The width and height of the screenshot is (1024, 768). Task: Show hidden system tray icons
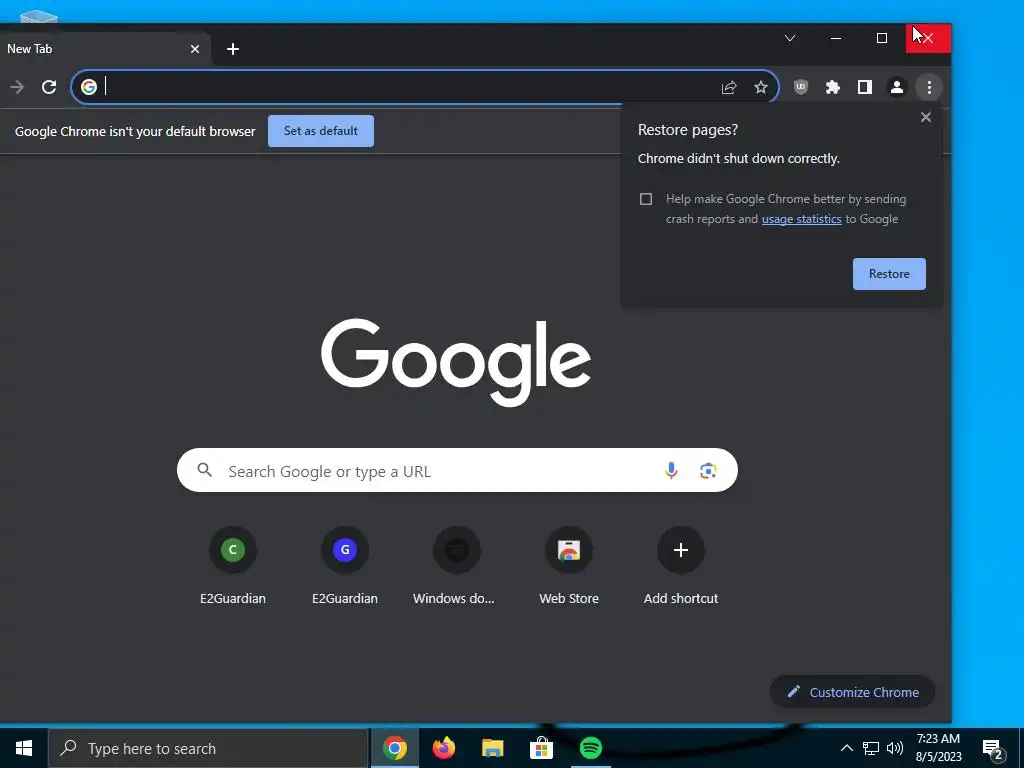click(x=846, y=748)
